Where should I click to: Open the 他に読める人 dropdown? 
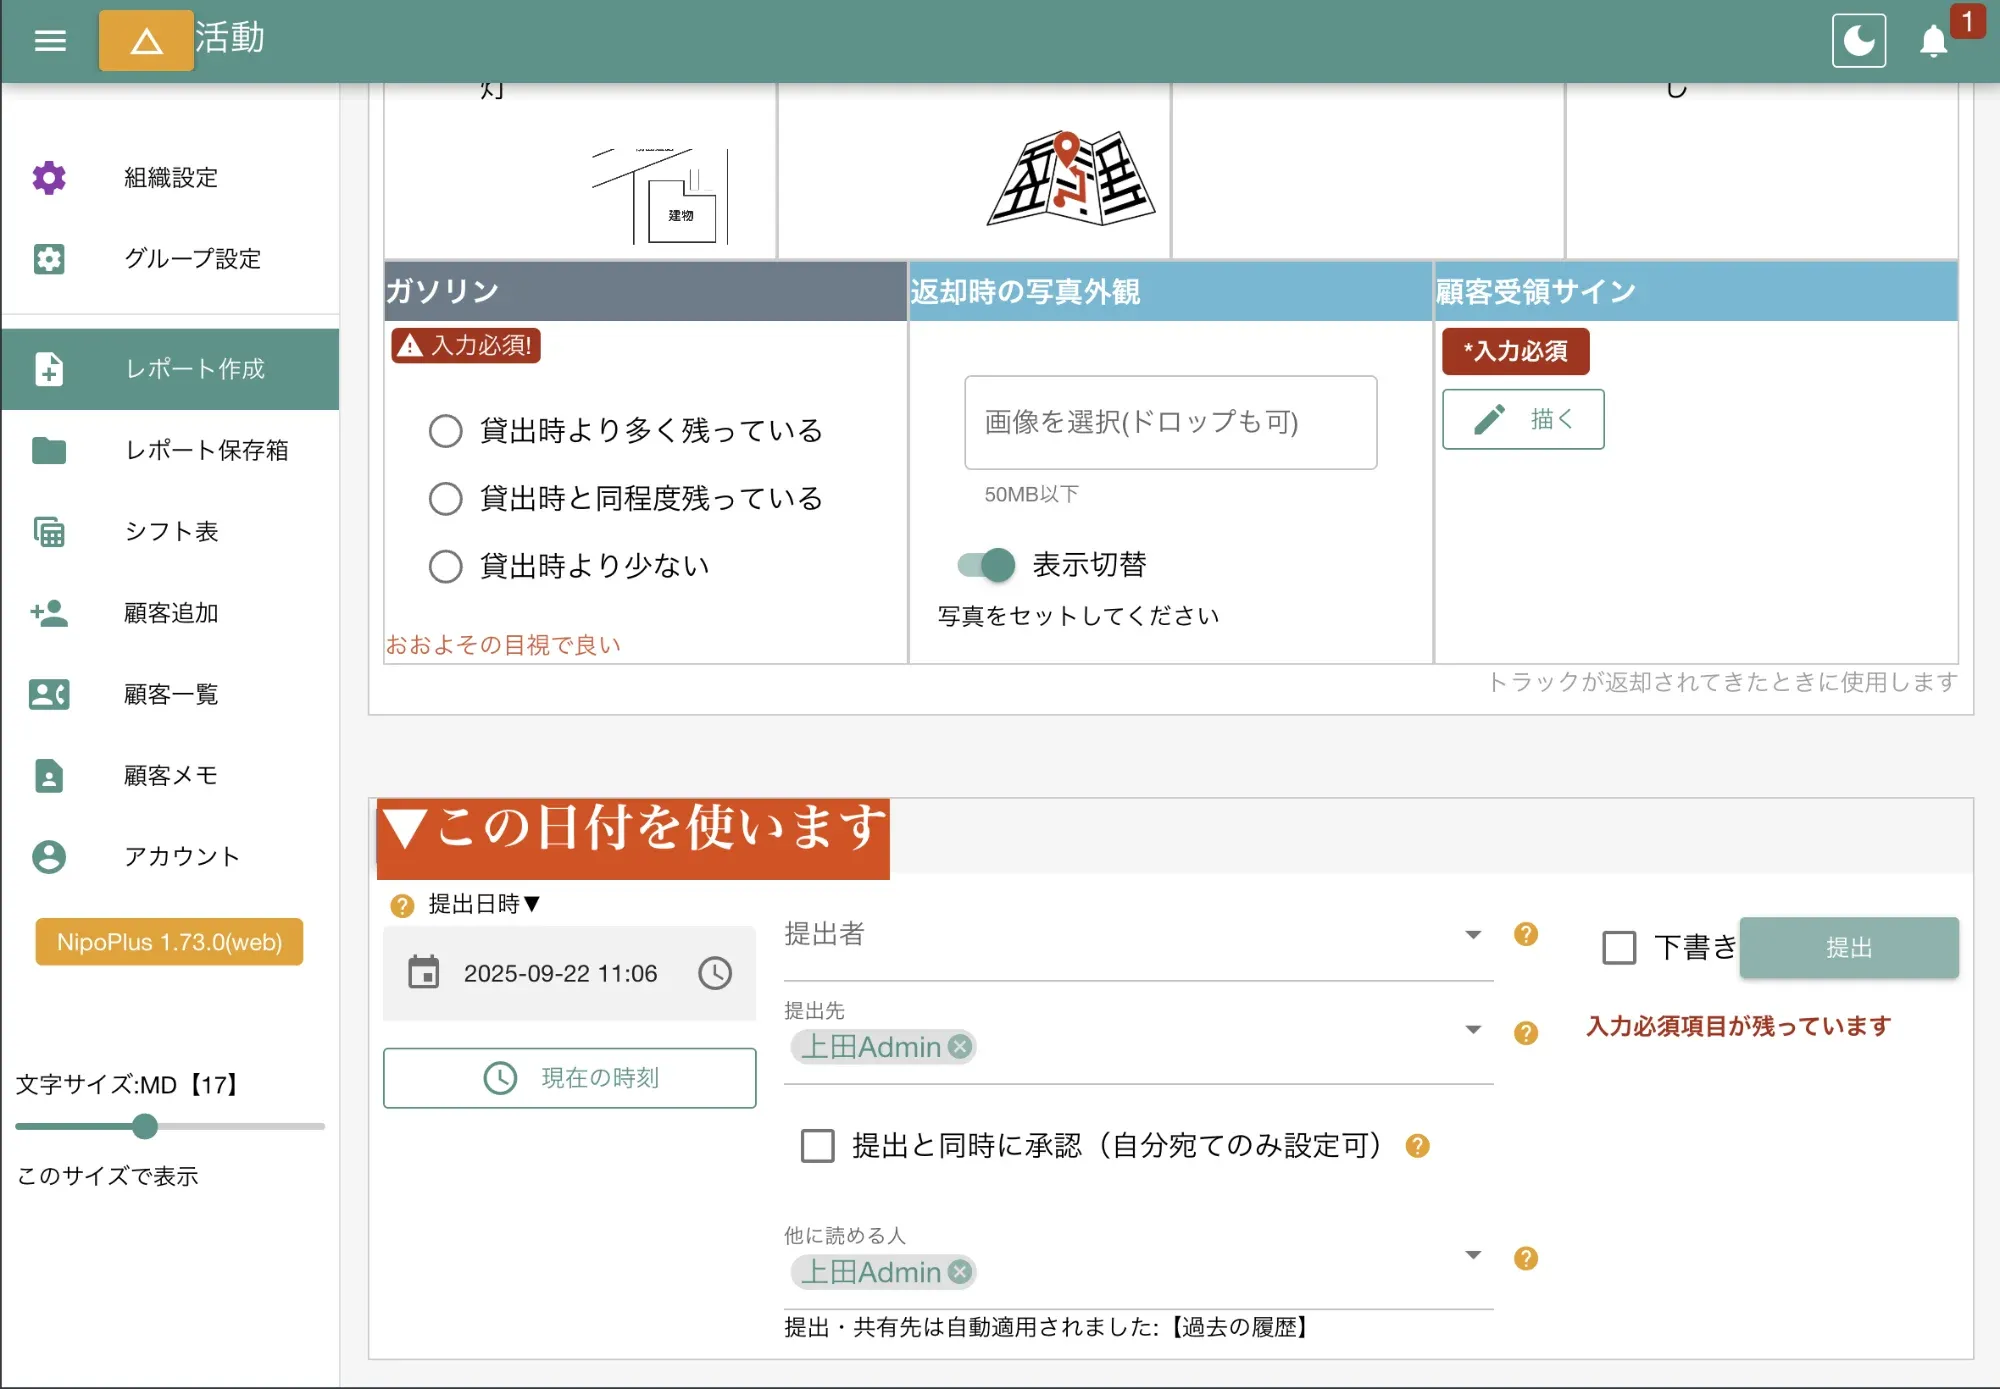click(1472, 1254)
